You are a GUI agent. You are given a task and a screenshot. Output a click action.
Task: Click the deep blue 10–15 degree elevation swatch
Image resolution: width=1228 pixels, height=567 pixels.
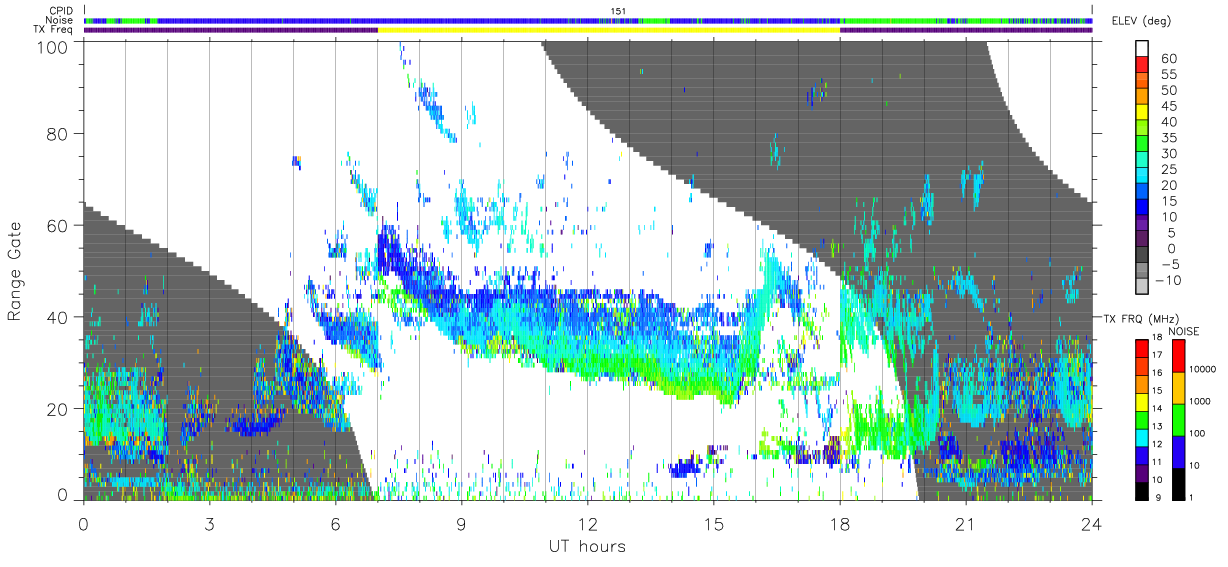click(x=1142, y=209)
